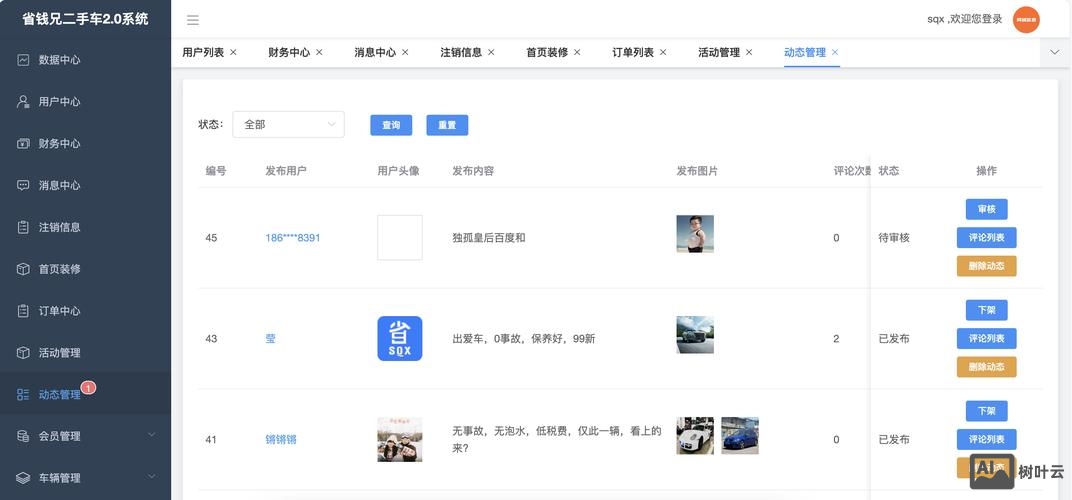Click the text 出爱车，0事故，保养好，99新

point(524,339)
